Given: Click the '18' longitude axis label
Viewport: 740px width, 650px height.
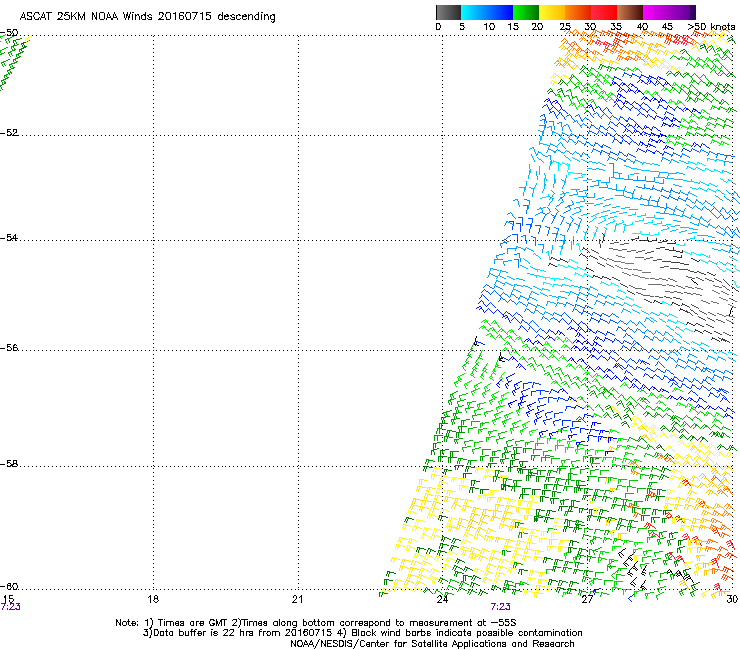Looking at the screenshot, I should [153, 599].
